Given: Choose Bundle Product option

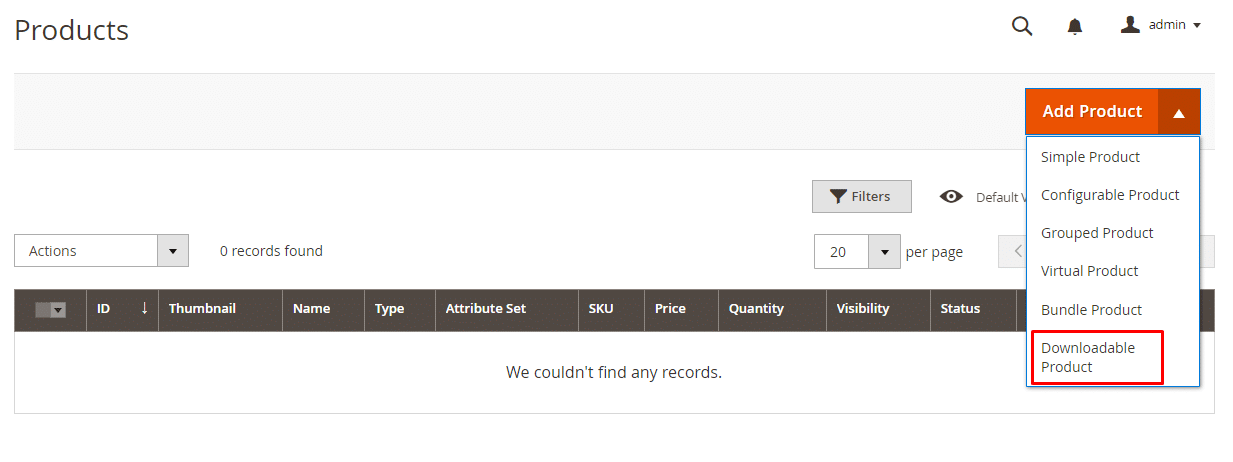Looking at the screenshot, I should click(x=1091, y=310).
